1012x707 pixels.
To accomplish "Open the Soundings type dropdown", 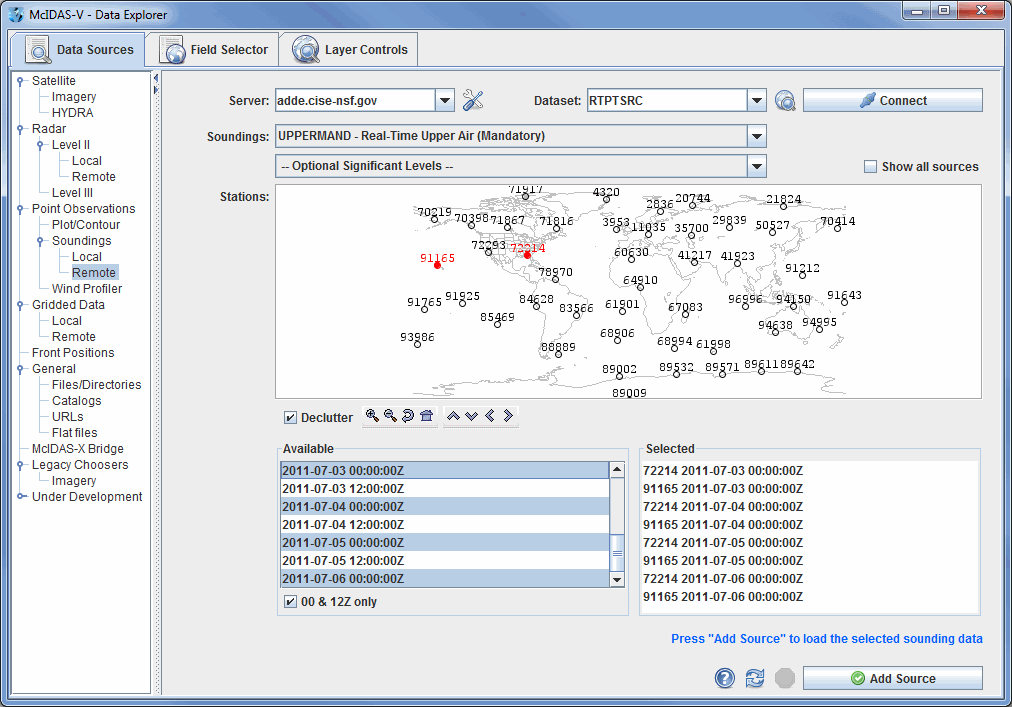I will click(757, 136).
